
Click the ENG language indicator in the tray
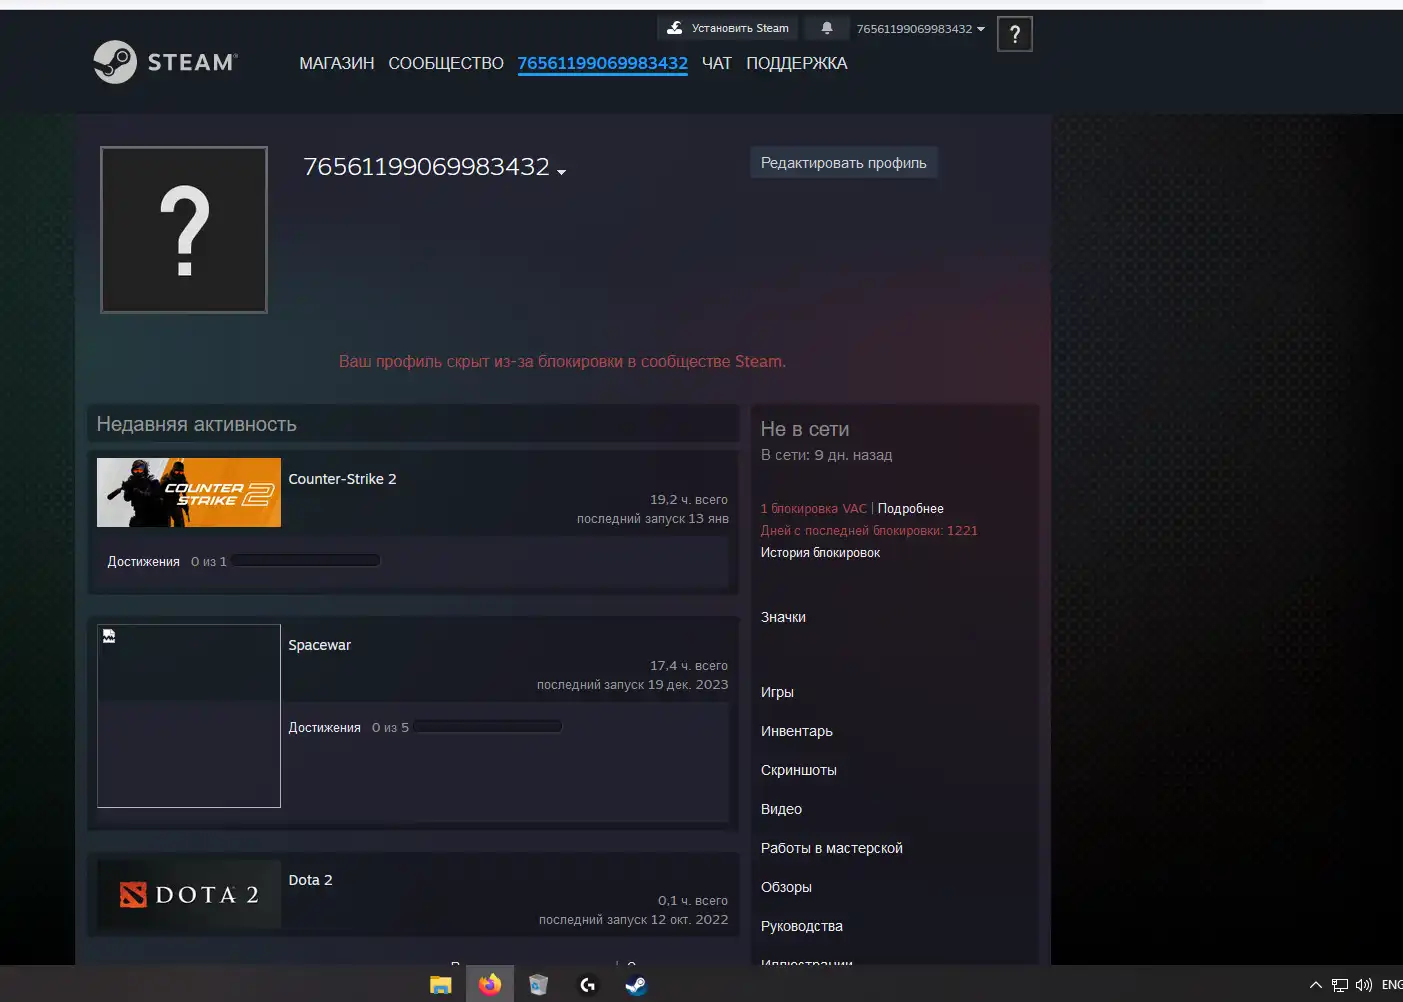coord(1392,985)
